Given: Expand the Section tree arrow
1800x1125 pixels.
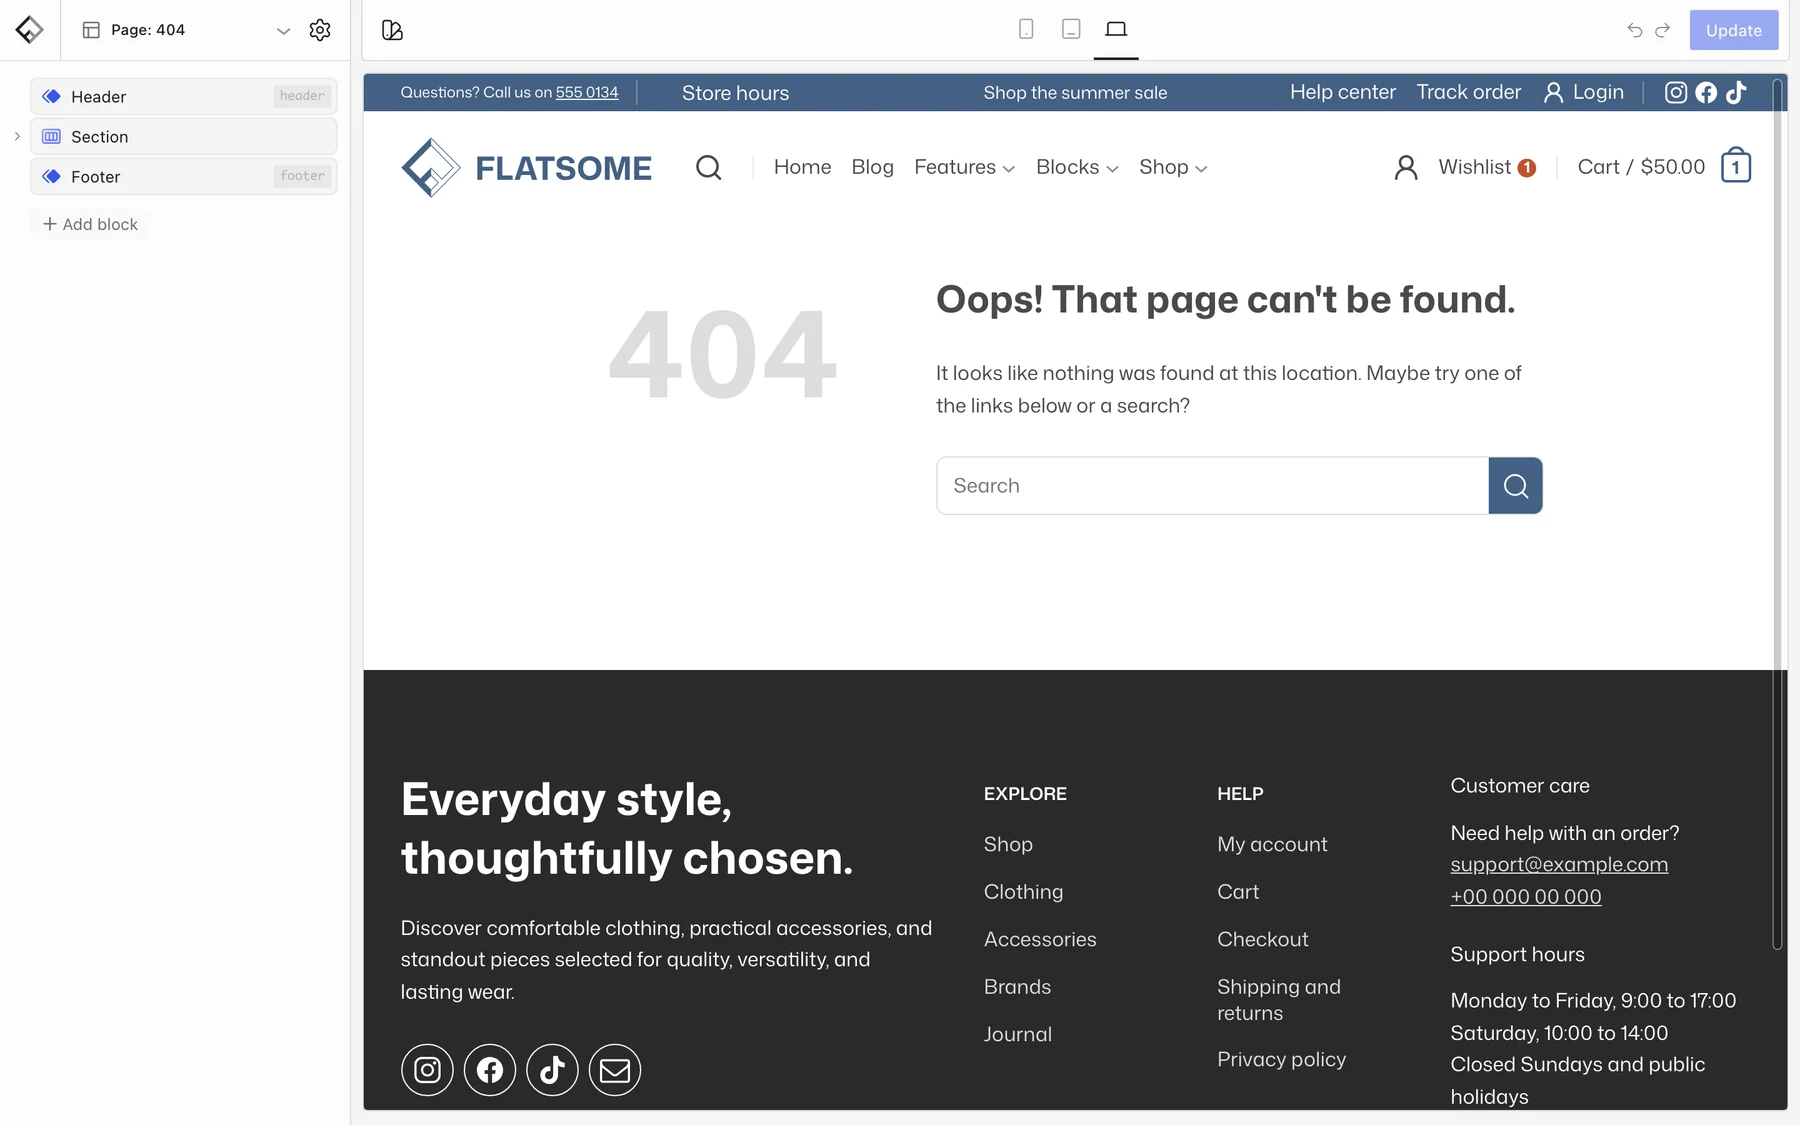Looking at the screenshot, I should tap(17, 136).
